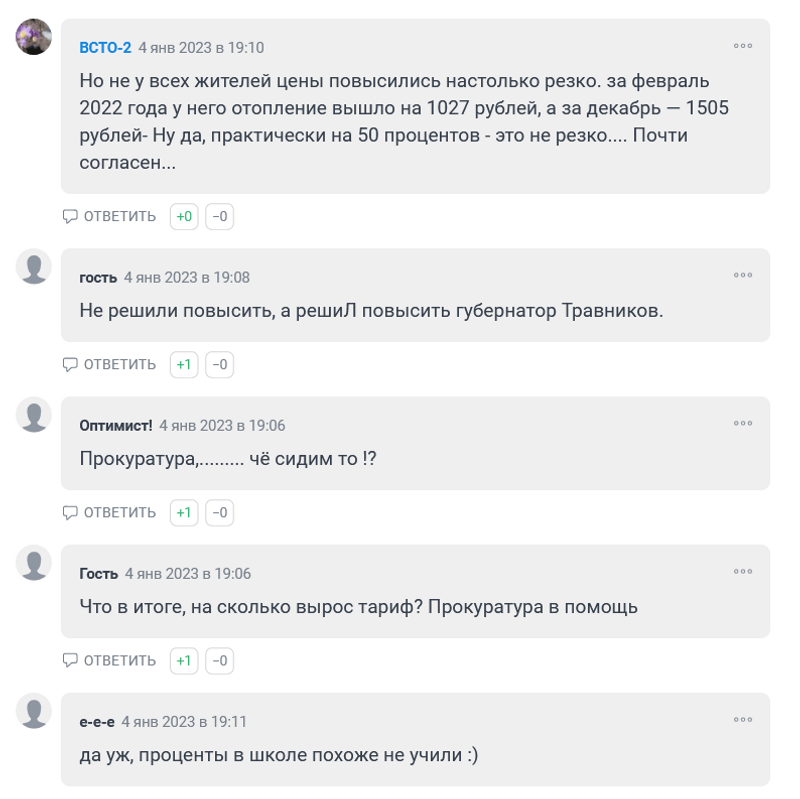Click the avatar icon of user е-е-е
The height and width of the screenshot is (799, 800).
click(x=34, y=711)
